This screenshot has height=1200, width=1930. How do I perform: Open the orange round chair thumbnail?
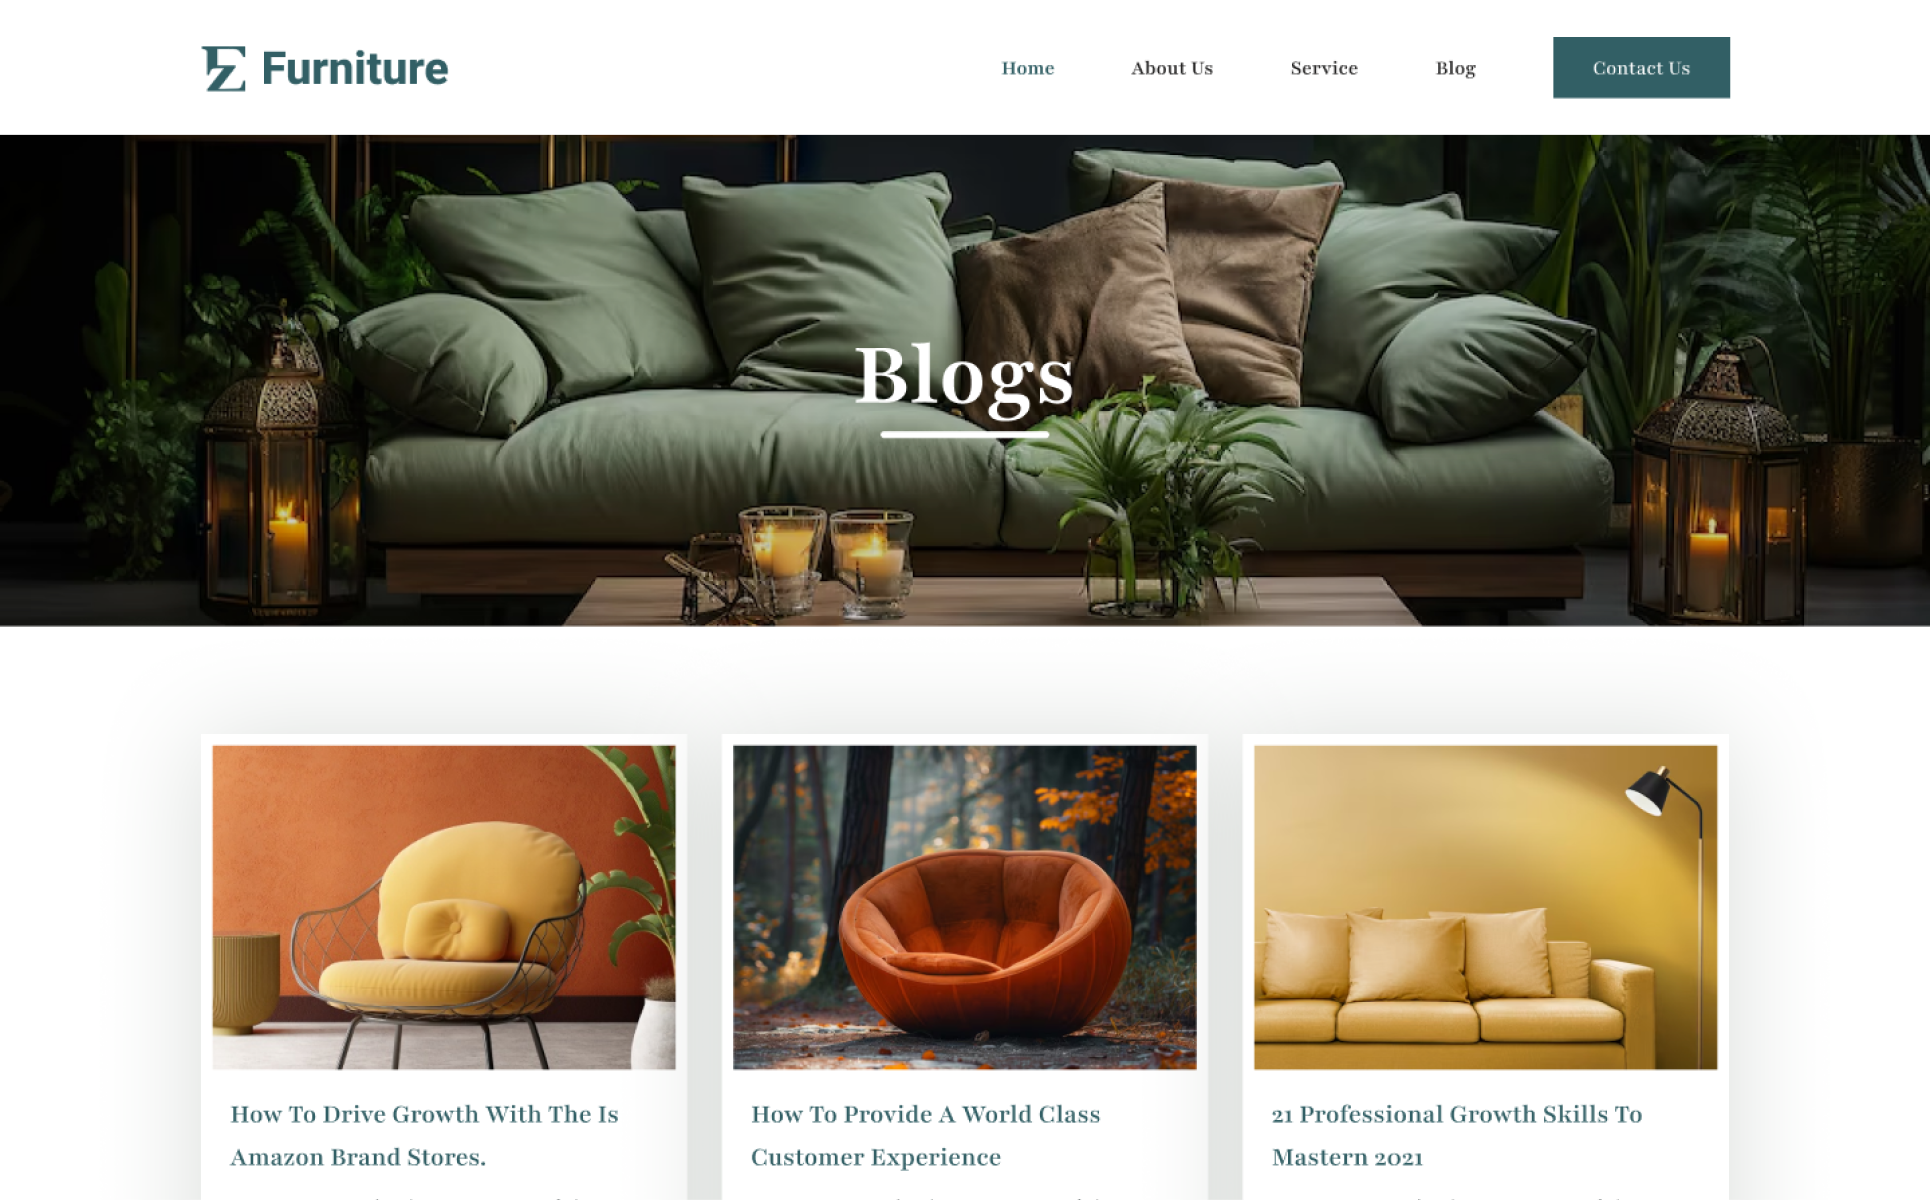[965, 907]
